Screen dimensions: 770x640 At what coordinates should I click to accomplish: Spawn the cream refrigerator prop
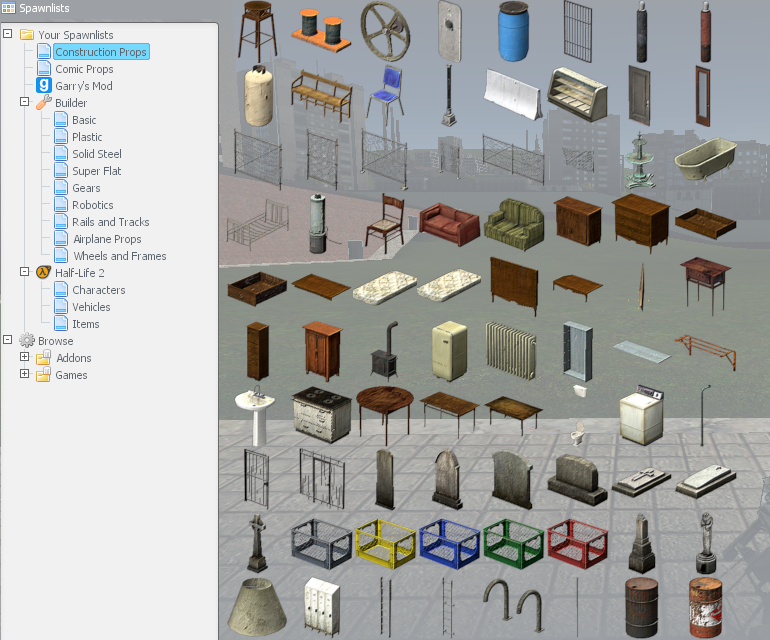pos(449,350)
